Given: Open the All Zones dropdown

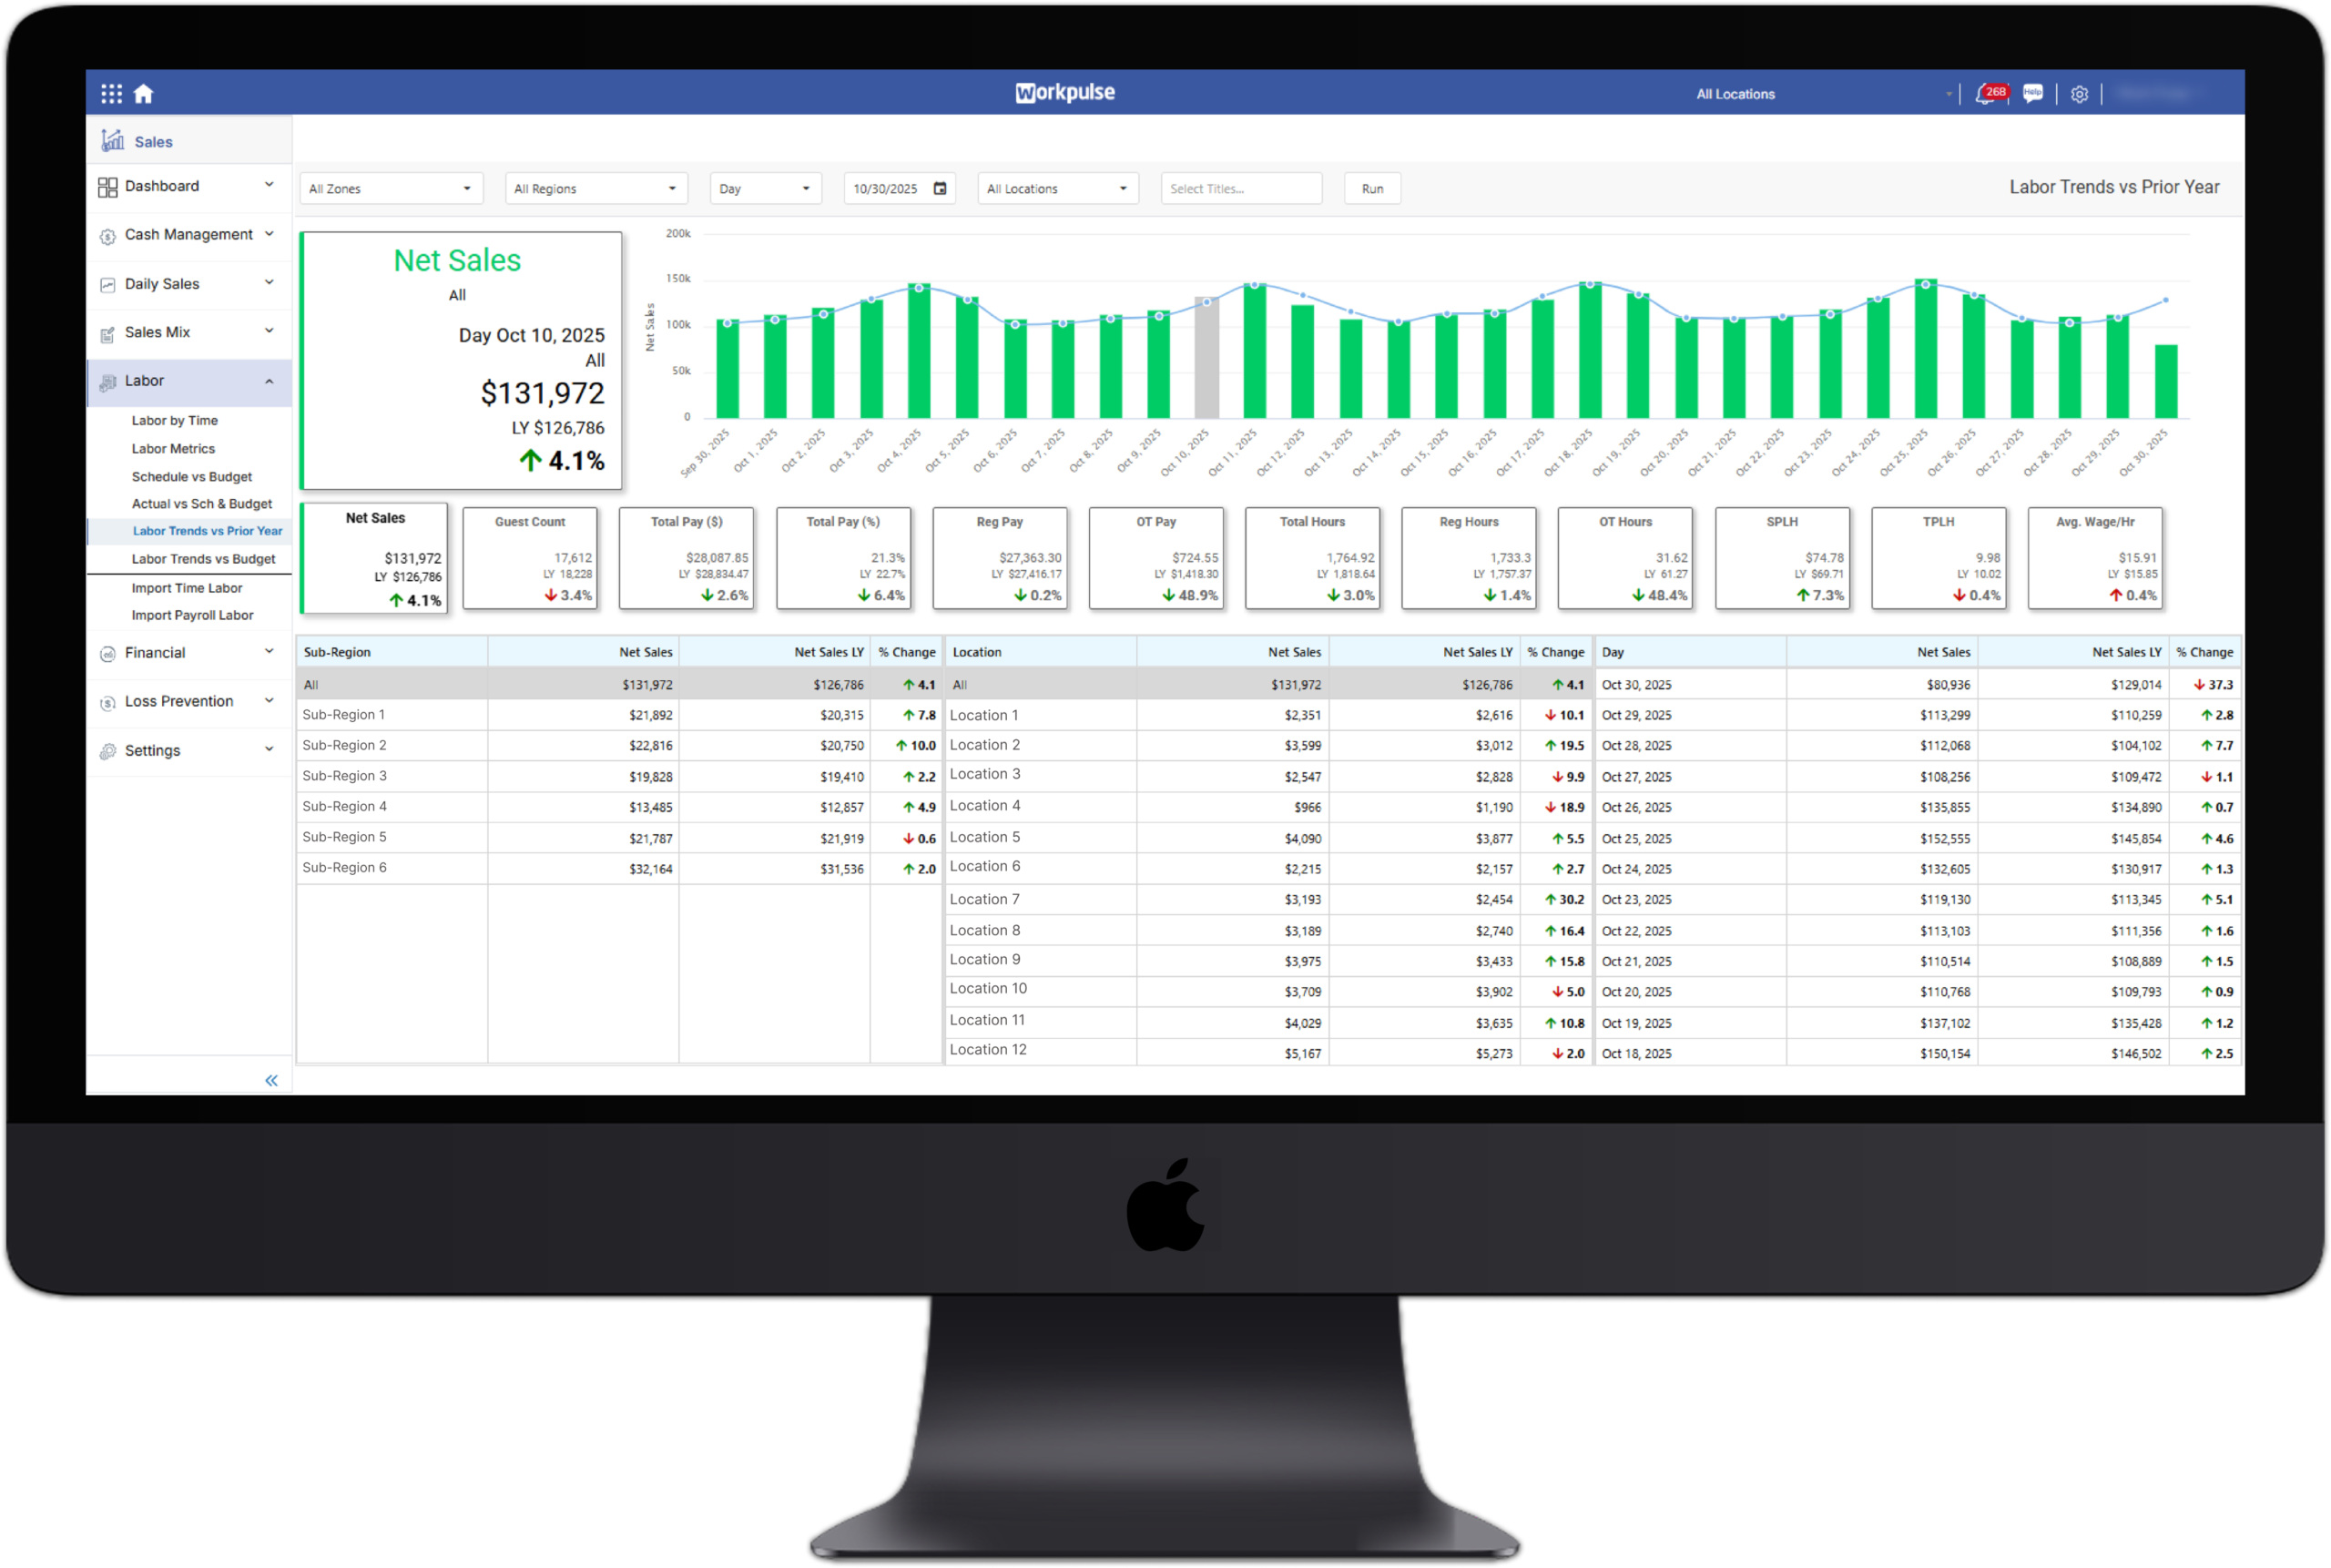Looking at the screenshot, I should tap(390, 188).
